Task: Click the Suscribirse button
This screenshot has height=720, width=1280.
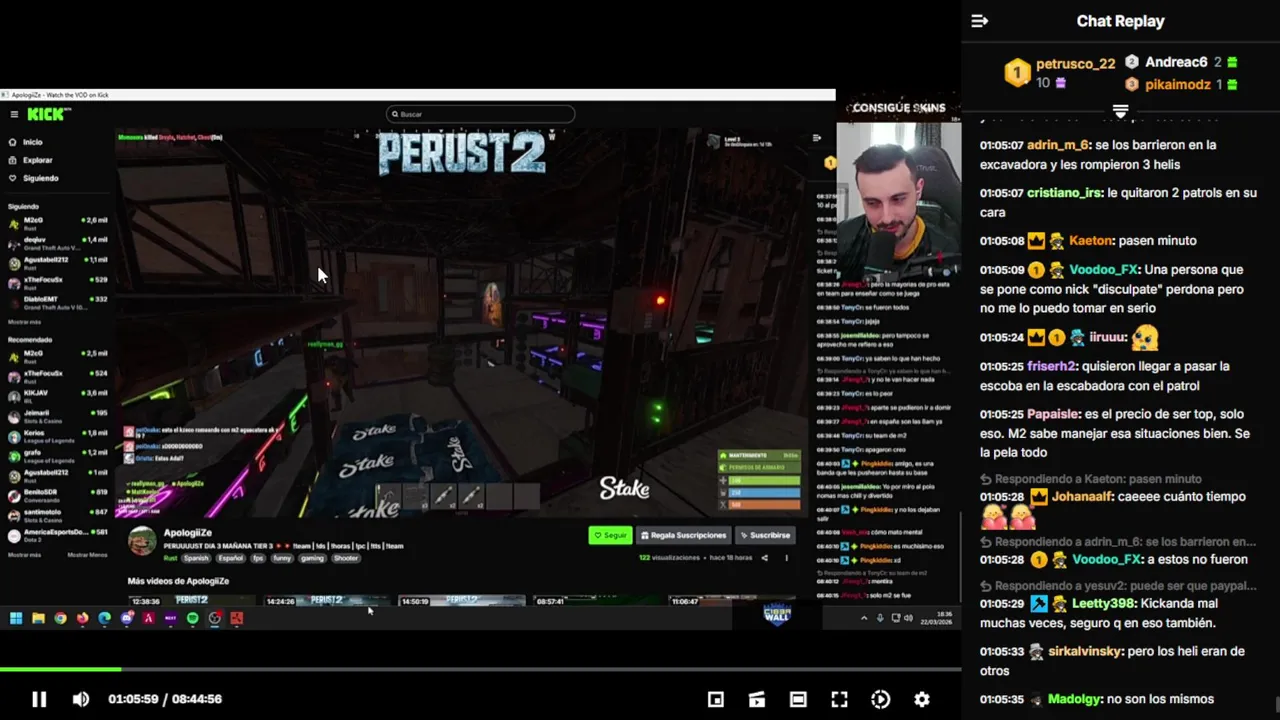Action: pos(765,535)
